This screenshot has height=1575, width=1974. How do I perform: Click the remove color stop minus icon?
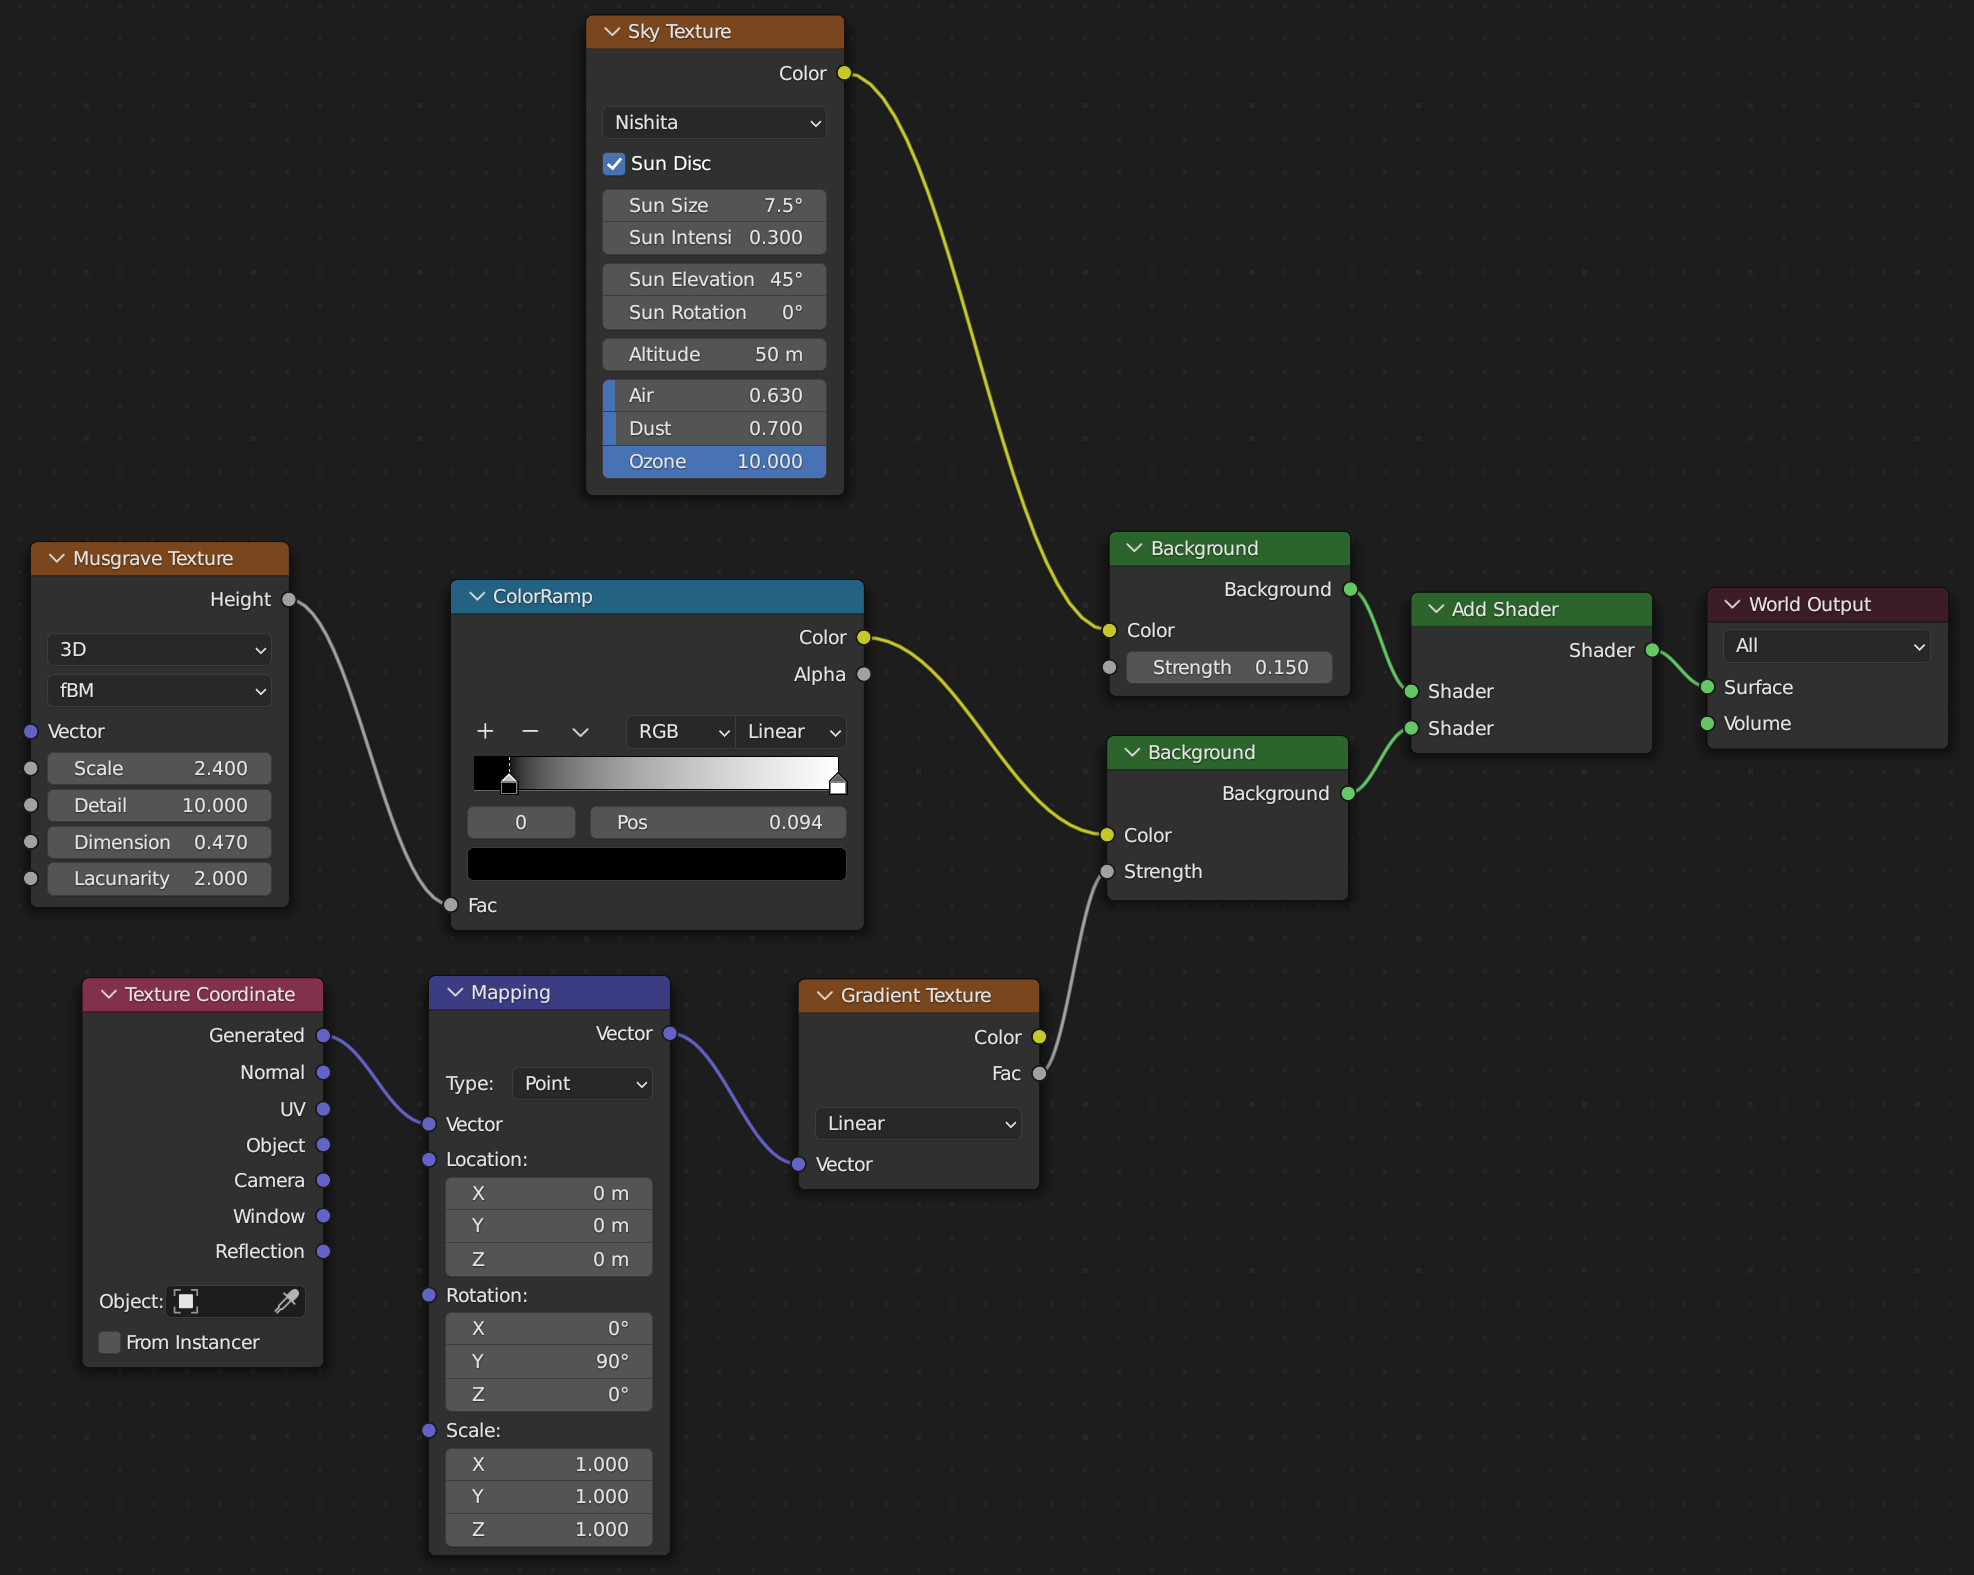530,731
